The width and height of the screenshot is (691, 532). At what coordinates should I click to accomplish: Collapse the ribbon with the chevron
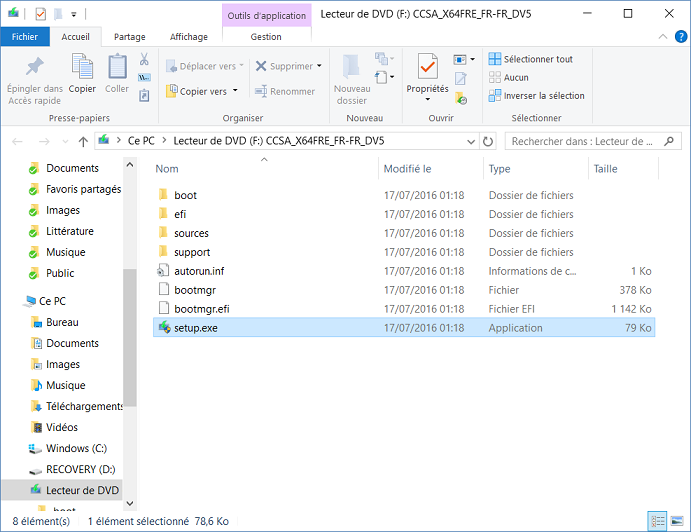coord(662,37)
